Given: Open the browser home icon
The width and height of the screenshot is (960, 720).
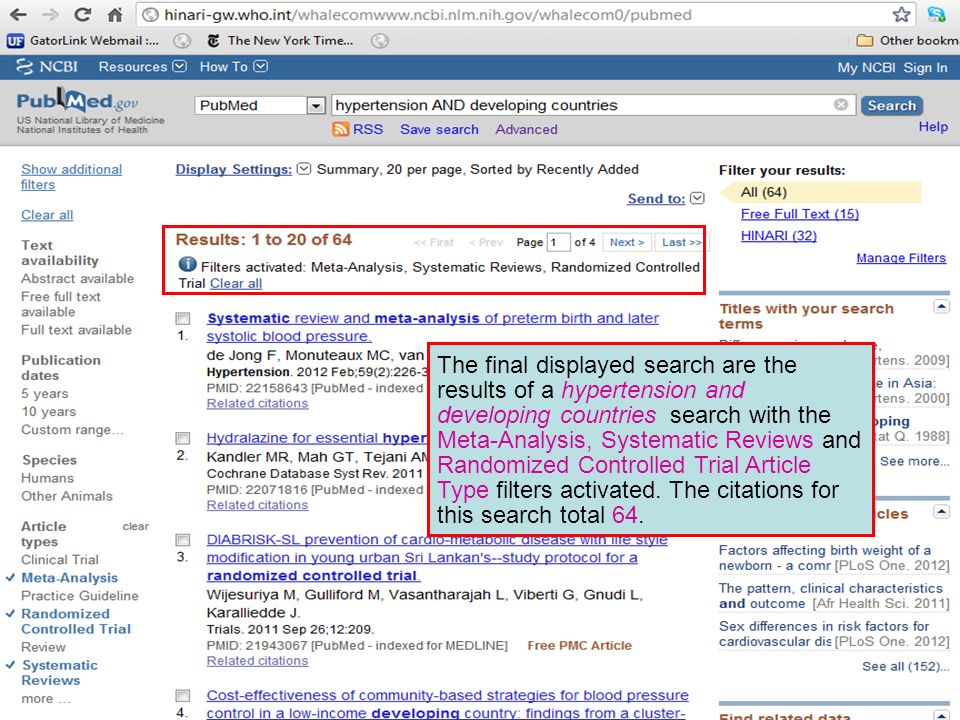Looking at the screenshot, I should pyautogui.click(x=114, y=14).
